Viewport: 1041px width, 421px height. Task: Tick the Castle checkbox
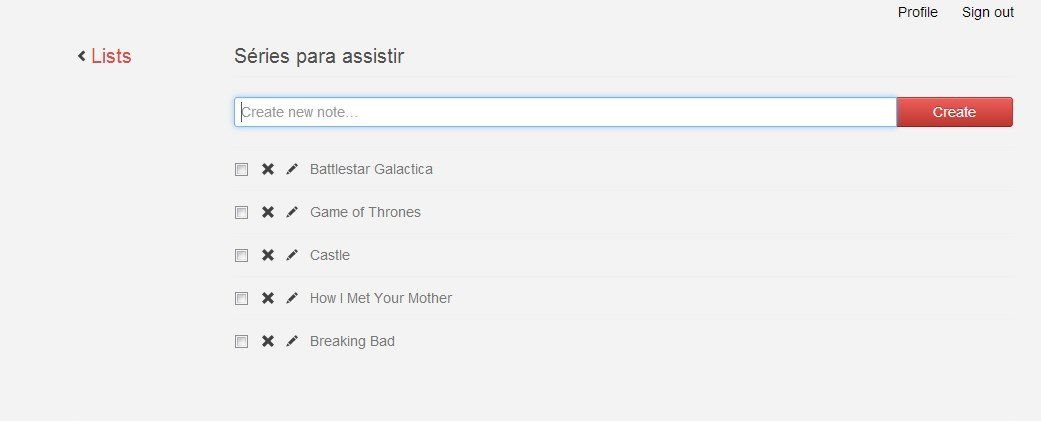pos(242,256)
